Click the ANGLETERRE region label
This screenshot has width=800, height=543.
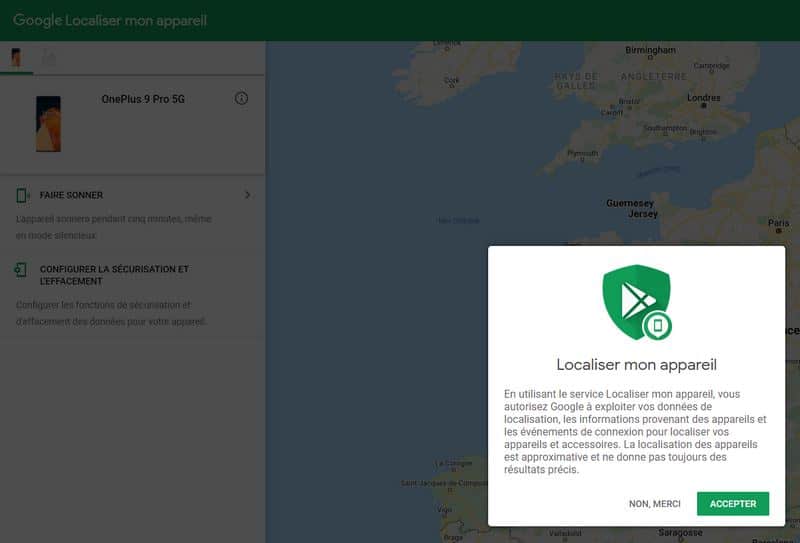654,76
